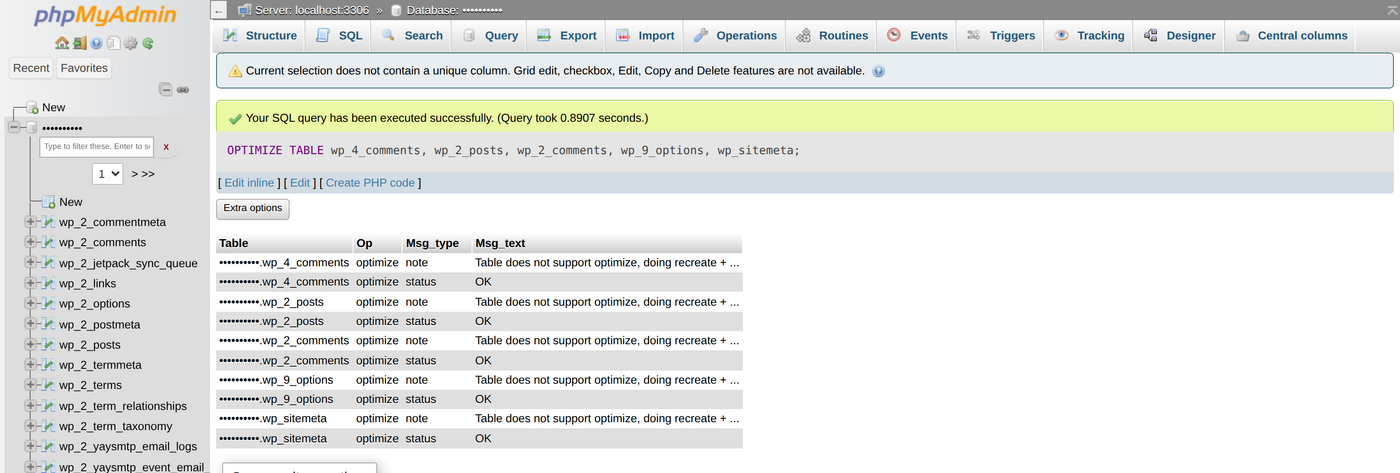This screenshot has height=473, width=1400.
Task: Click the Server: localhost:3306 breadcrumb link
Action: coord(312,10)
